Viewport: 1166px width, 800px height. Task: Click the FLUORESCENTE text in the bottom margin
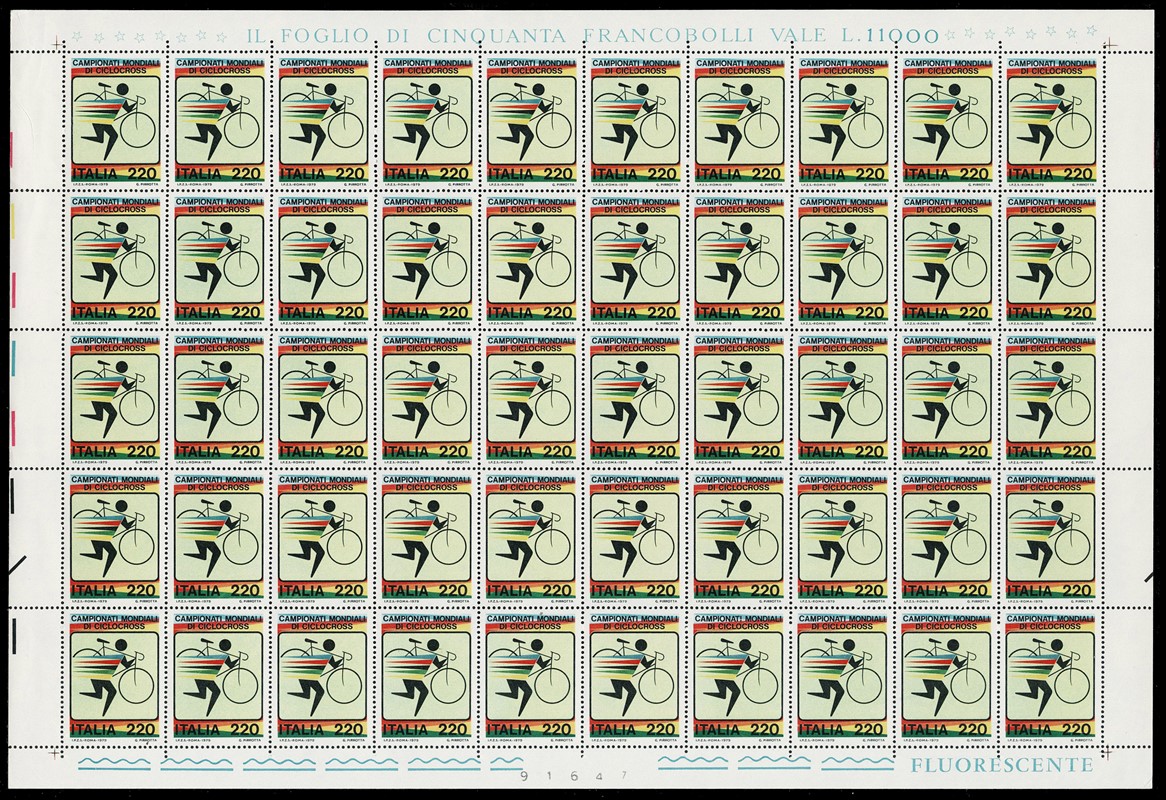1002,766
